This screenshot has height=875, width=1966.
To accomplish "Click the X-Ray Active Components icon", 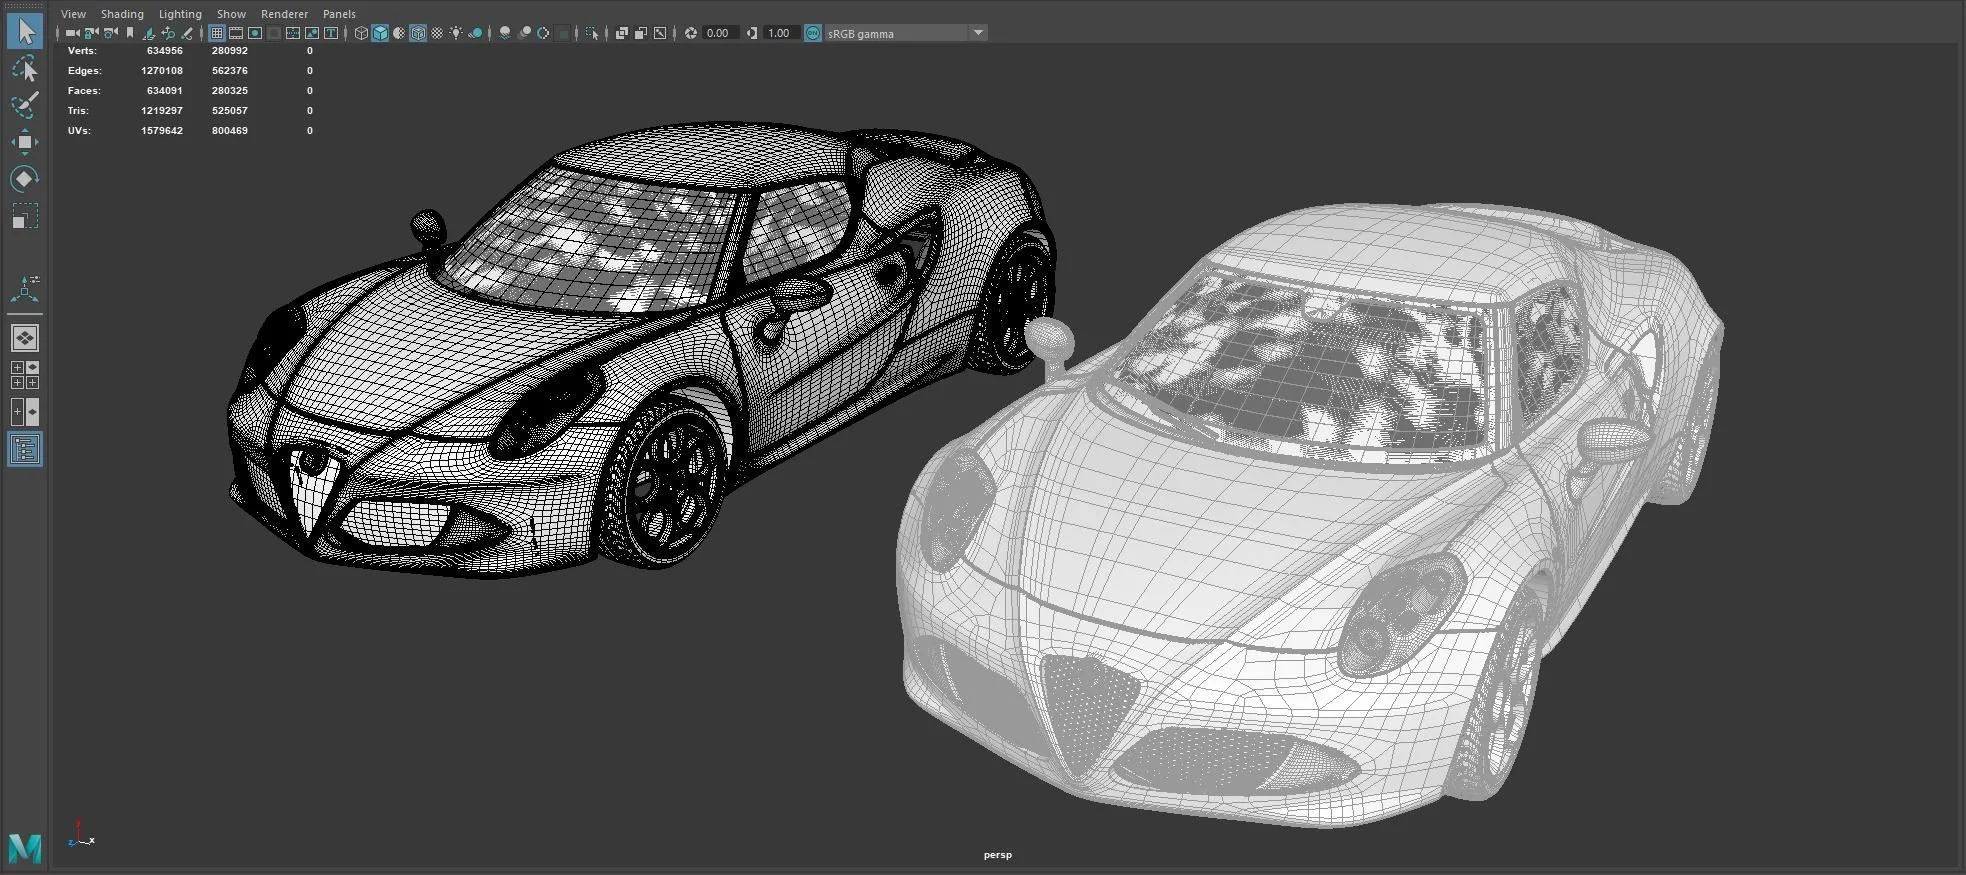I will 641,33.
